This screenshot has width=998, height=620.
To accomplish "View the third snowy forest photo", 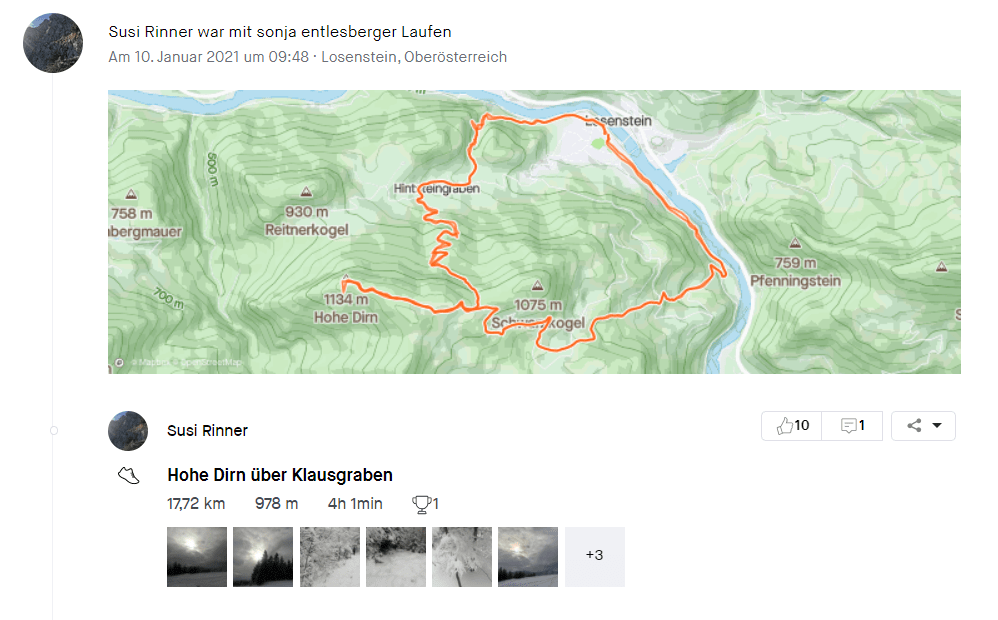I will (330, 556).
